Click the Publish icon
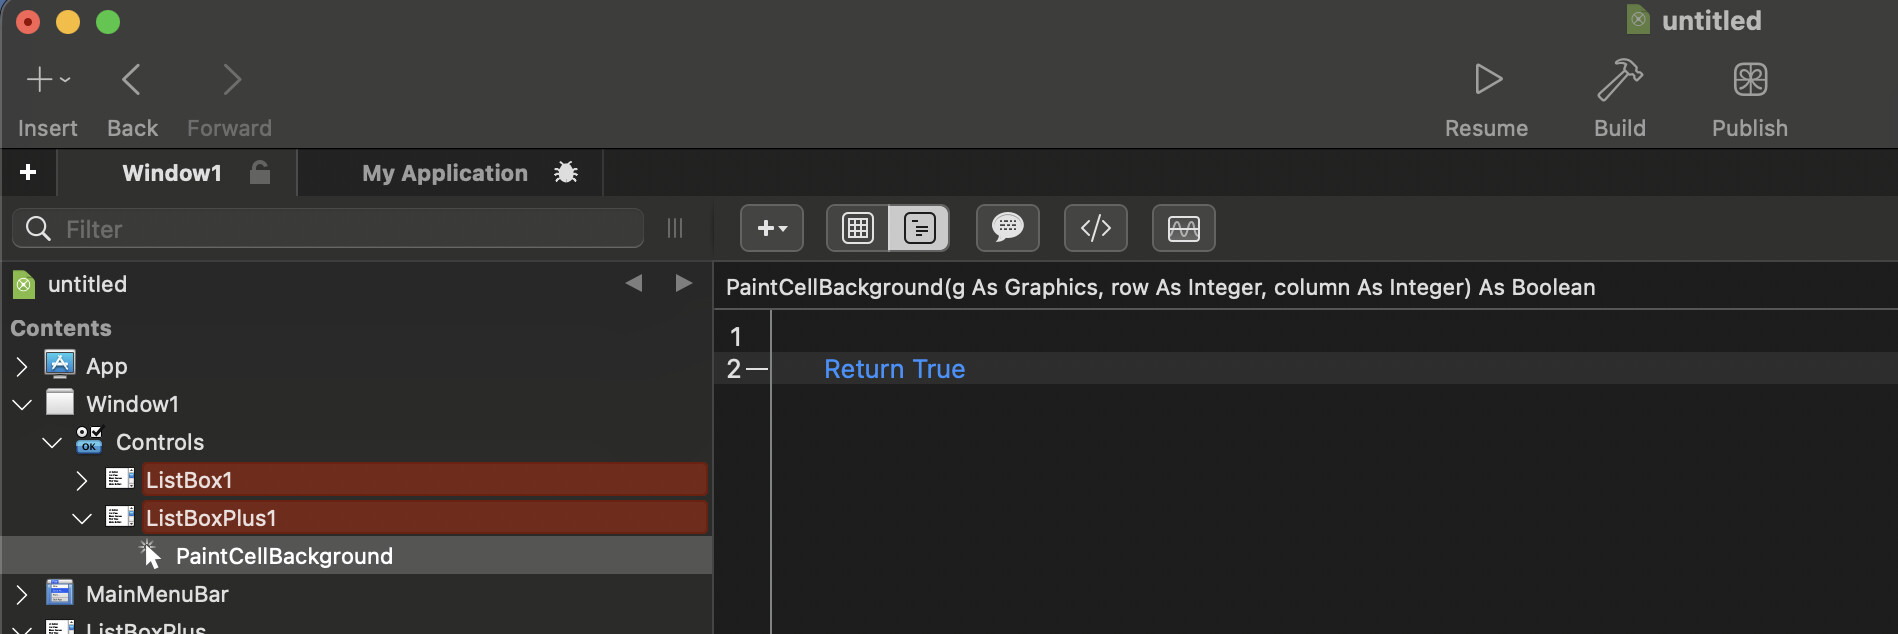Screen dimensions: 1898x634 (x=1749, y=80)
